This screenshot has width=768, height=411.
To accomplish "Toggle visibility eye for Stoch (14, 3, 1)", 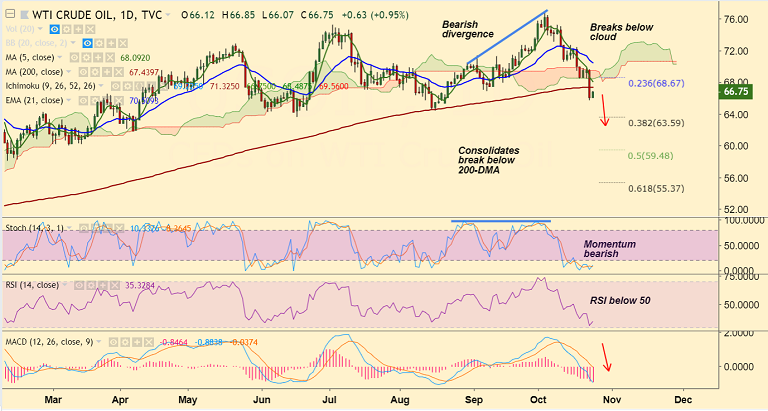I will point(84,228).
